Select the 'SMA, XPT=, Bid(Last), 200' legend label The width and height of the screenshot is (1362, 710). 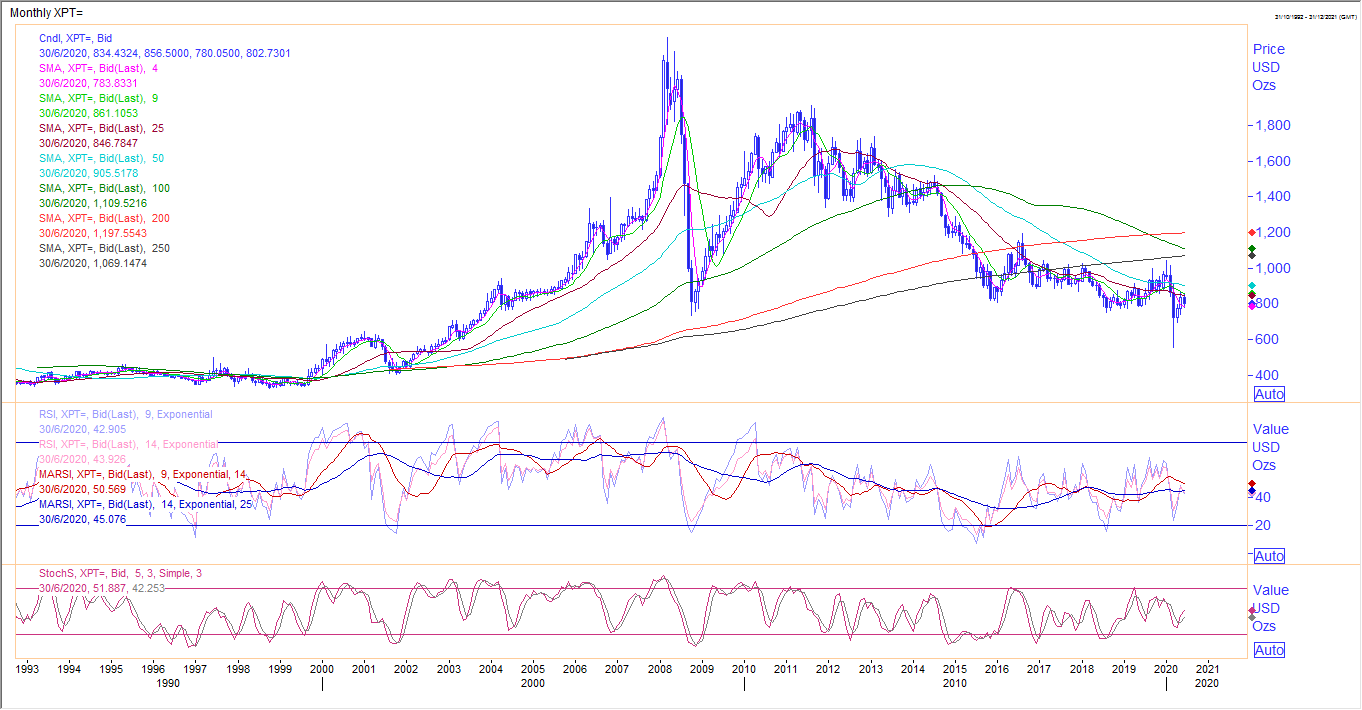(x=104, y=218)
